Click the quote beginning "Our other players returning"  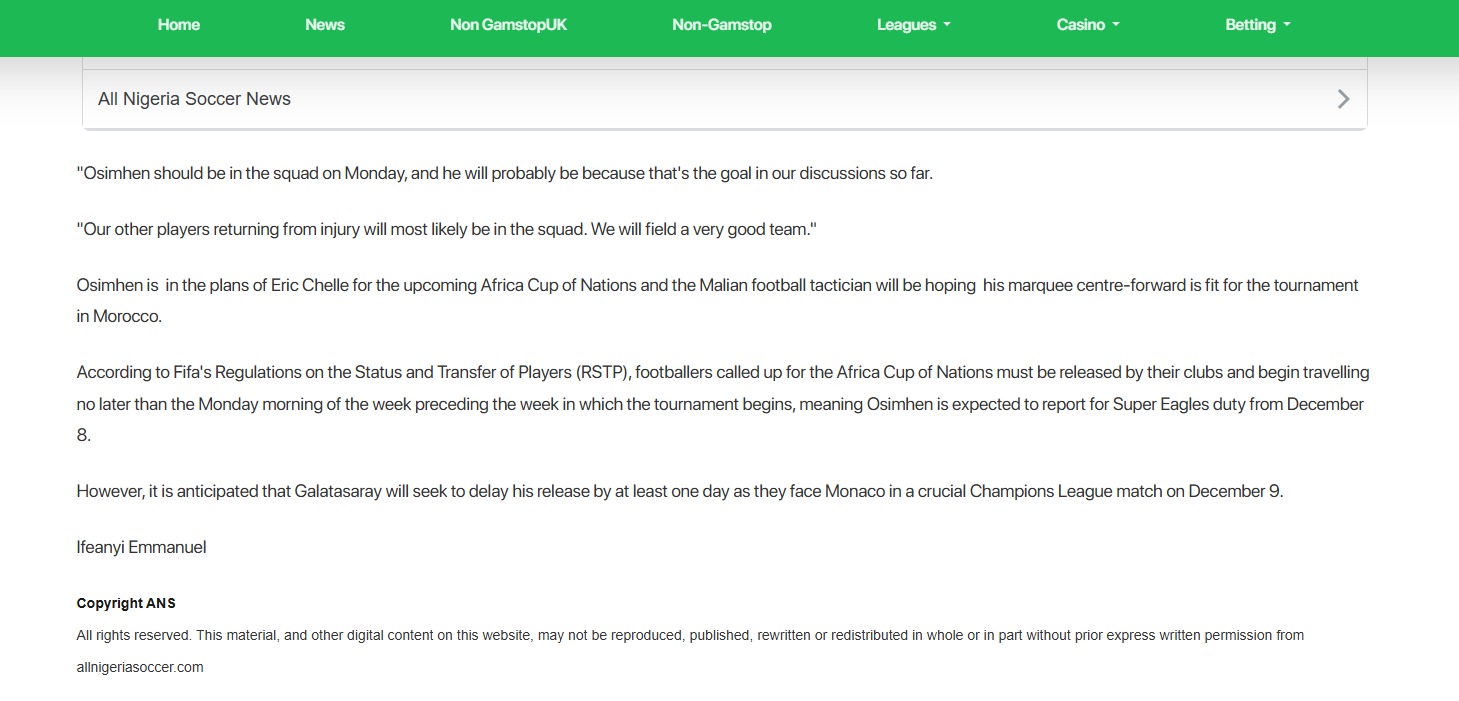pyautogui.click(x=446, y=229)
